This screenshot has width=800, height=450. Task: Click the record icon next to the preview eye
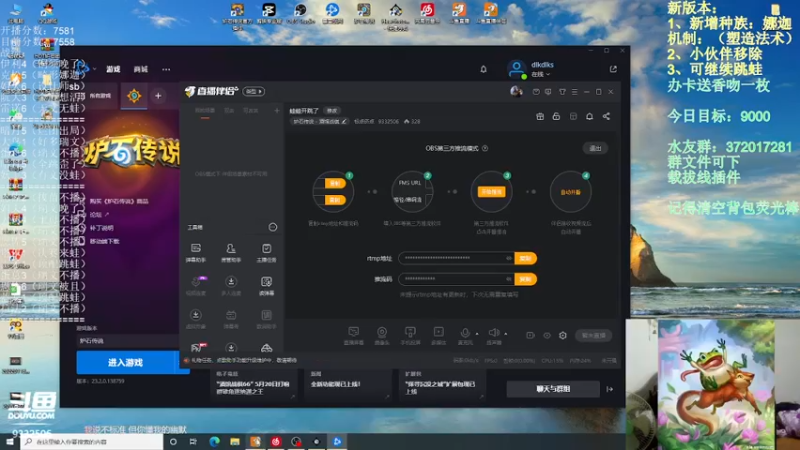(530, 335)
